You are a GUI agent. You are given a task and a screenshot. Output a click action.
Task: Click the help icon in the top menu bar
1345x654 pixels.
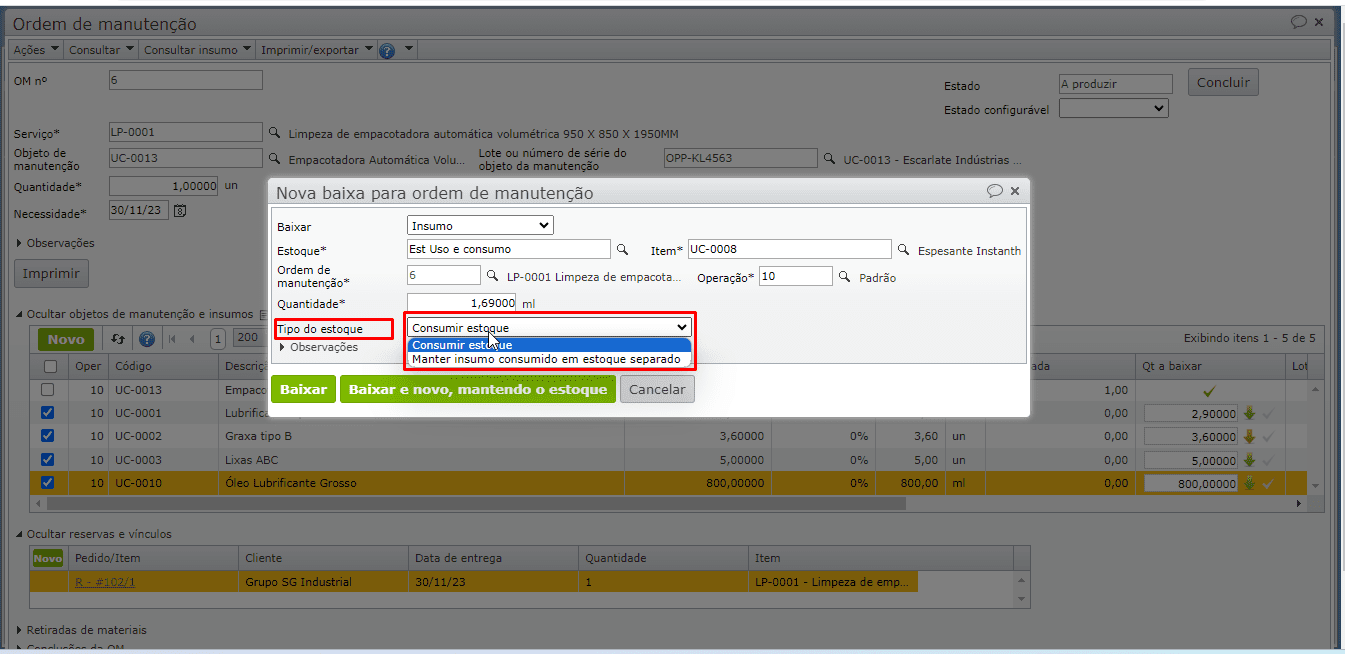(x=387, y=50)
